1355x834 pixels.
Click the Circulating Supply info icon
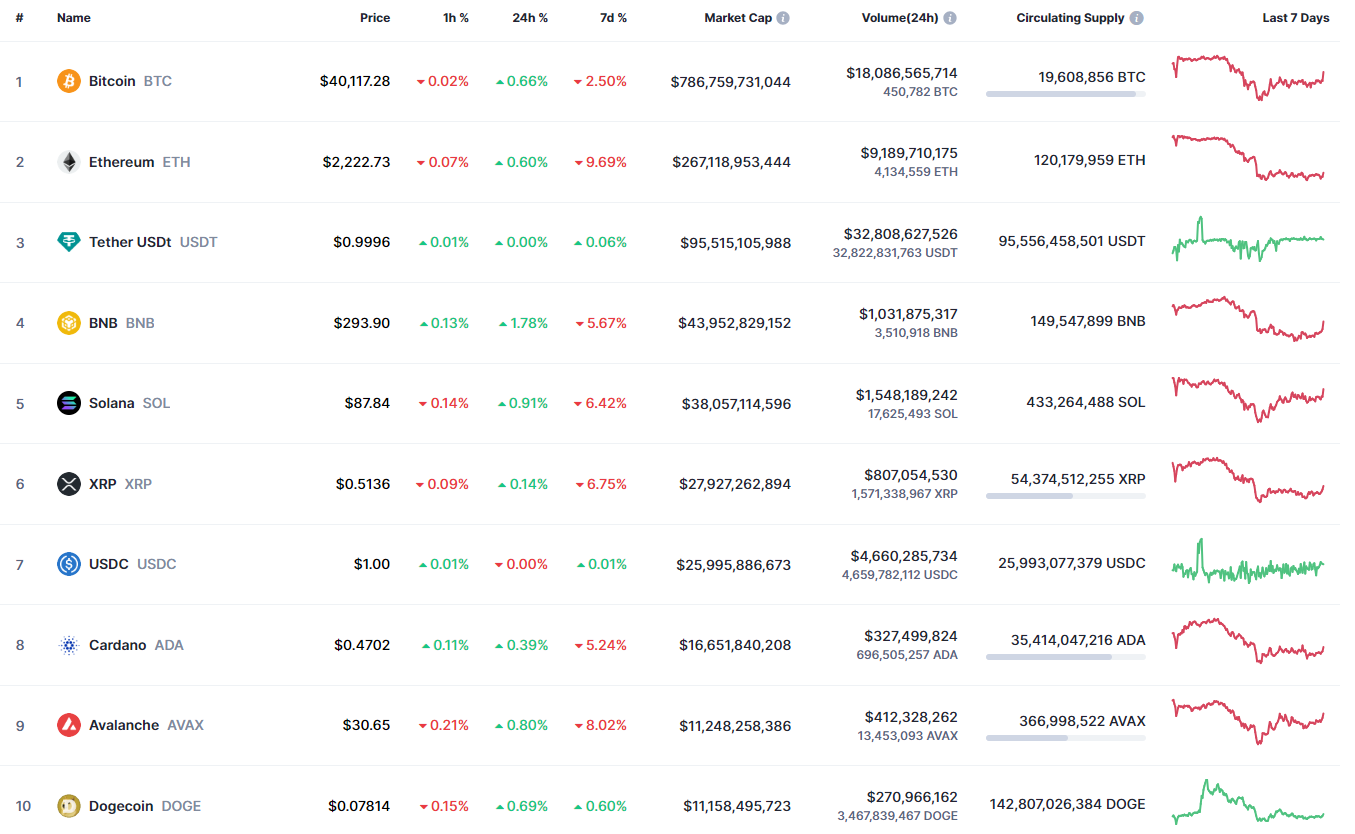click(1137, 18)
